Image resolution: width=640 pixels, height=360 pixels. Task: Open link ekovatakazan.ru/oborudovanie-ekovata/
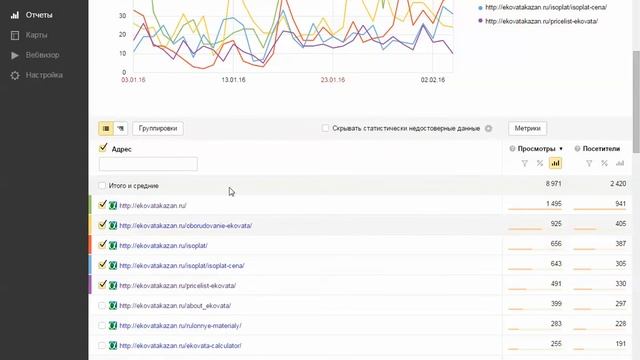[x=186, y=226]
